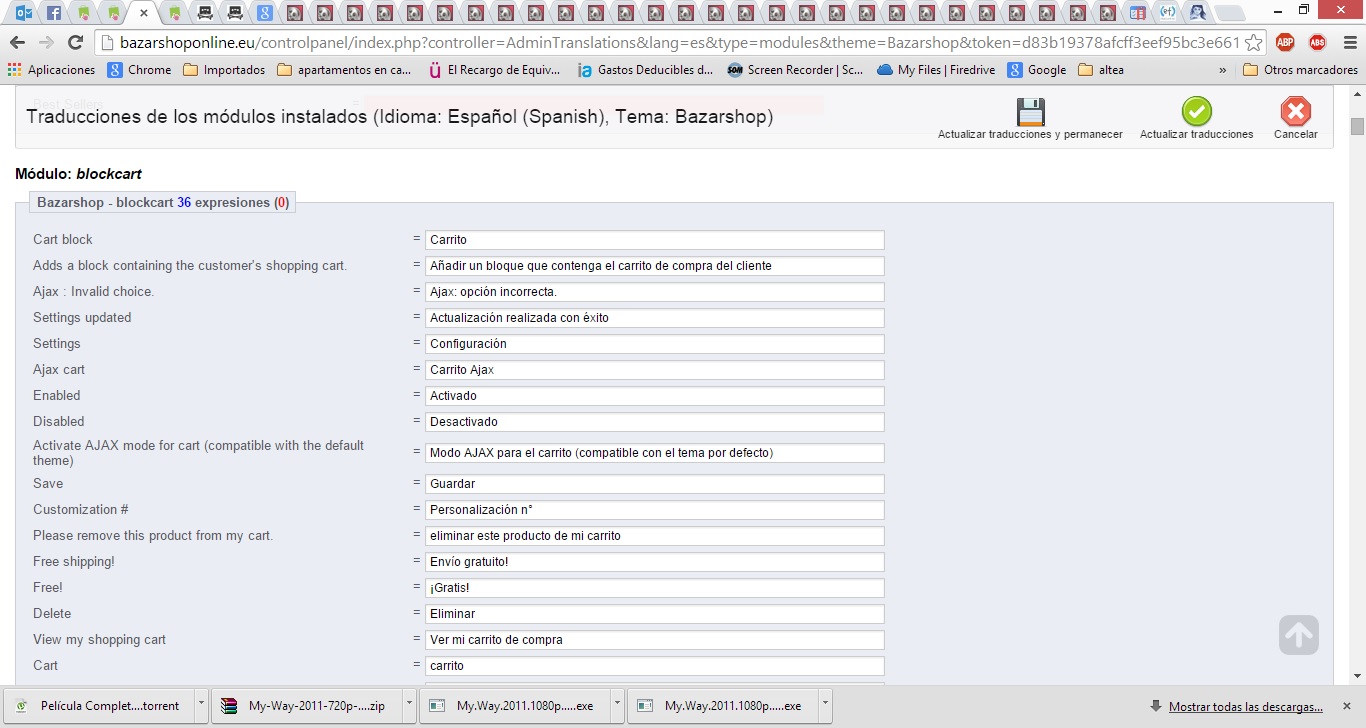Image resolution: width=1366 pixels, height=728 pixels.
Task: Expand hidden bookmarks with the » chevron
Action: 1222,70
